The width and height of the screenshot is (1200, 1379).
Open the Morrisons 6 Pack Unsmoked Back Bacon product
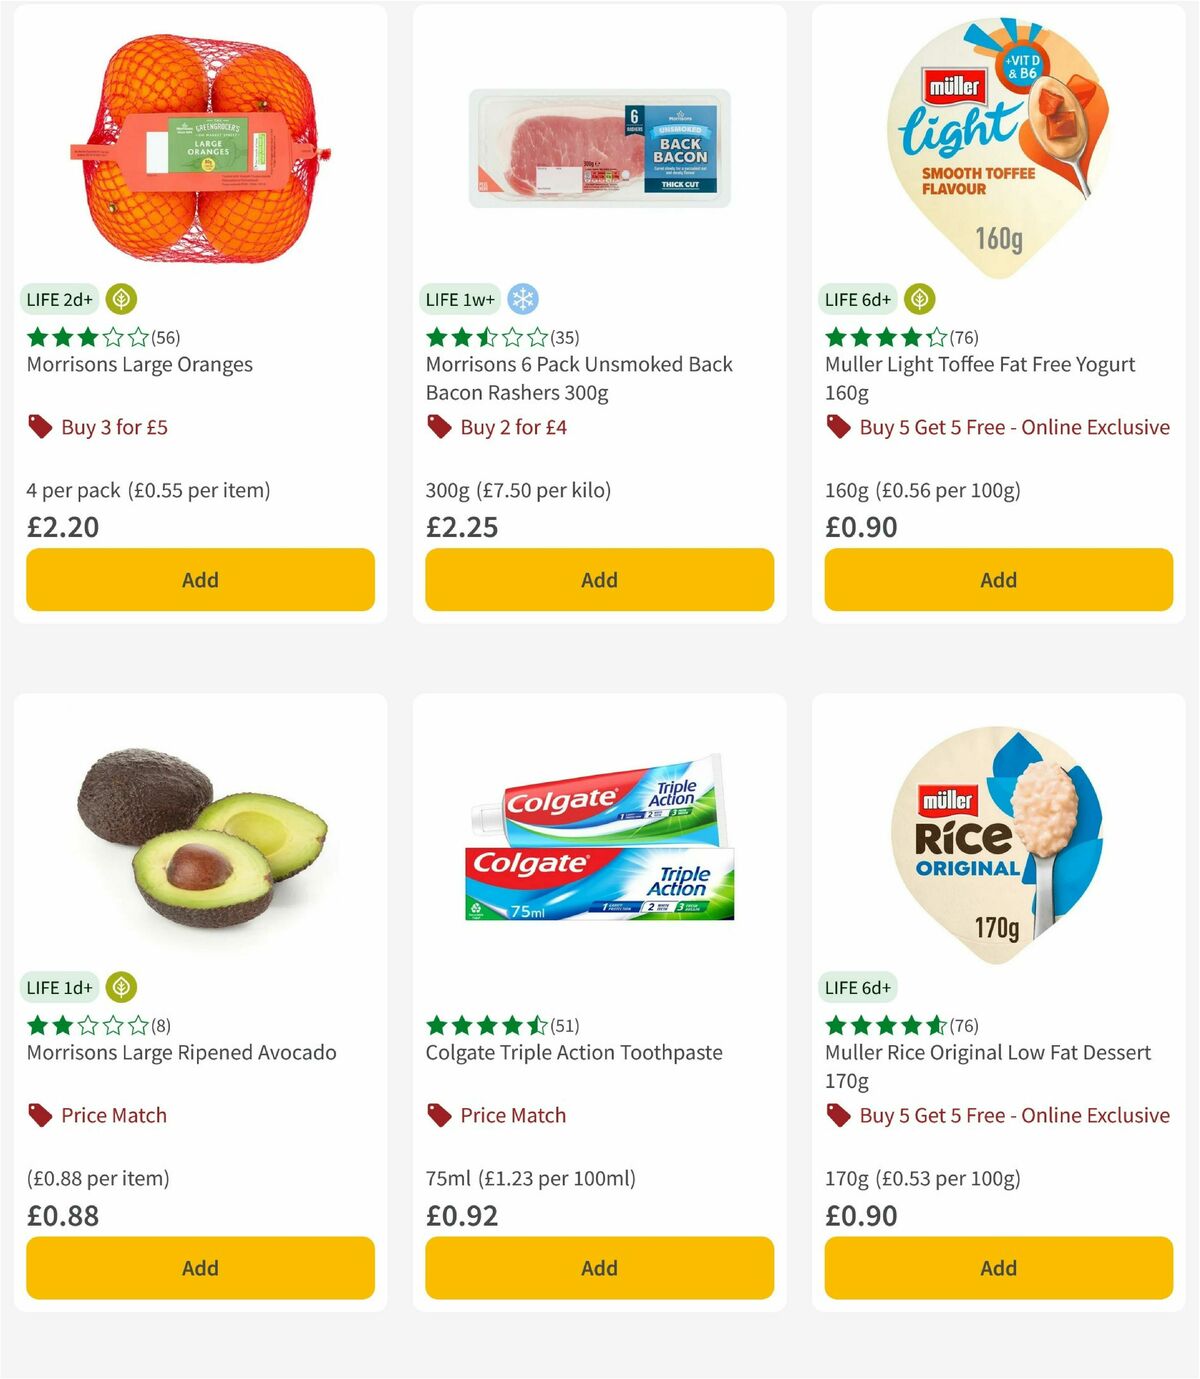click(579, 378)
